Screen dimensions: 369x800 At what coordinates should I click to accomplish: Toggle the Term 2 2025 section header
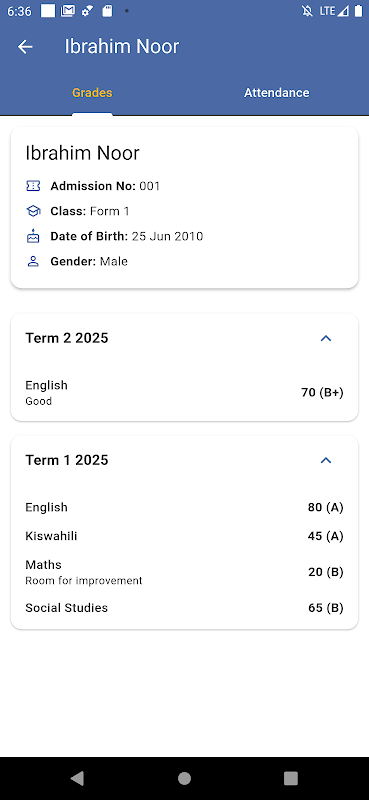184,338
